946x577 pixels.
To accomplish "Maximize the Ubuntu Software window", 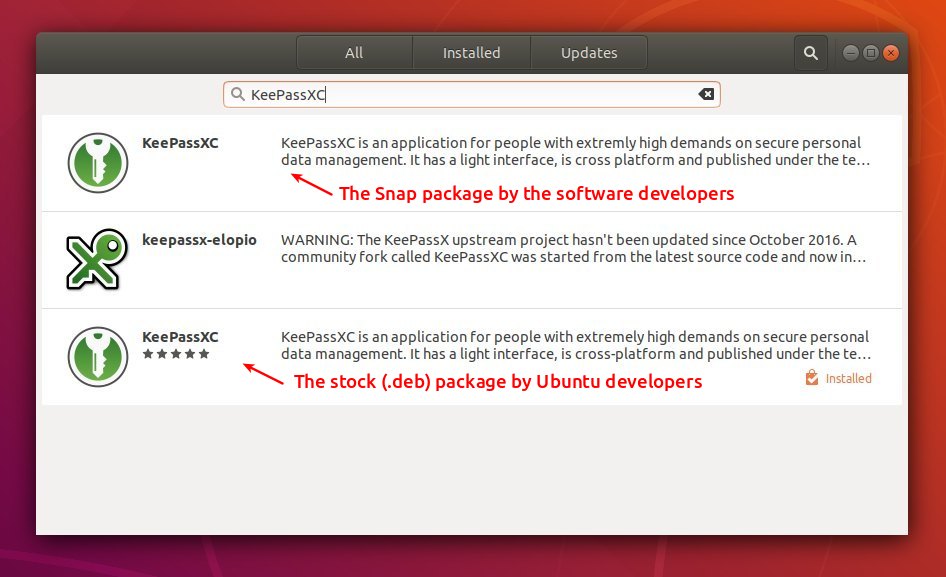I will (871, 53).
